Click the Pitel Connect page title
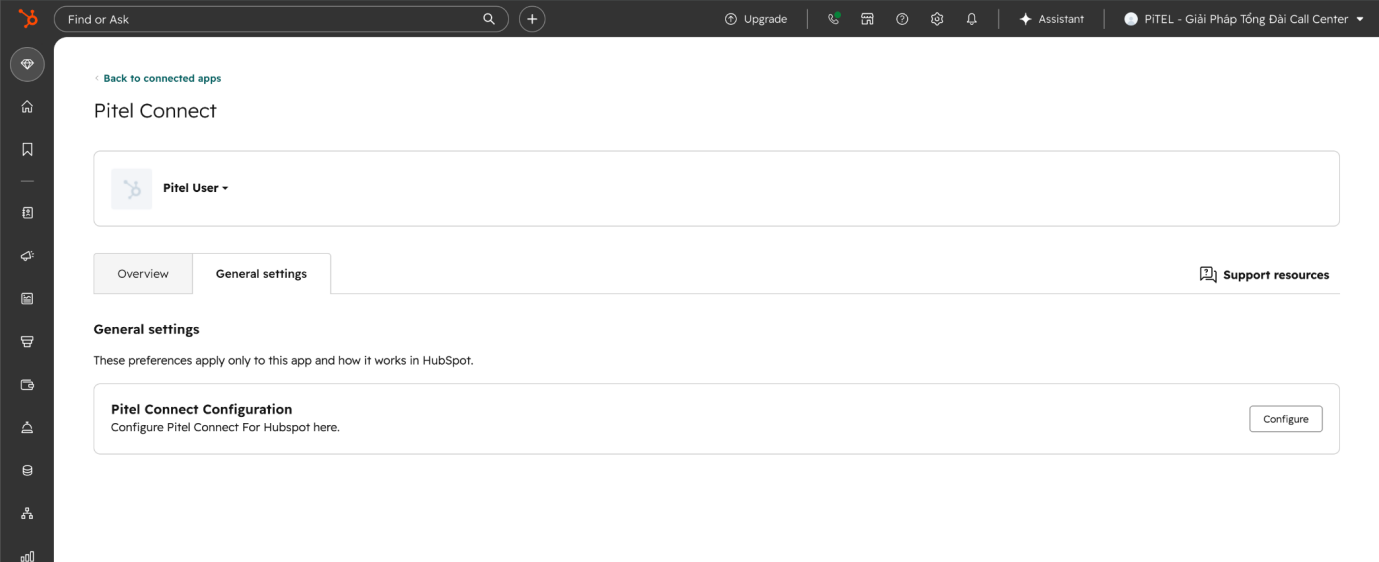The width and height of the screenshot is (1379, 562). coord(155,111)
